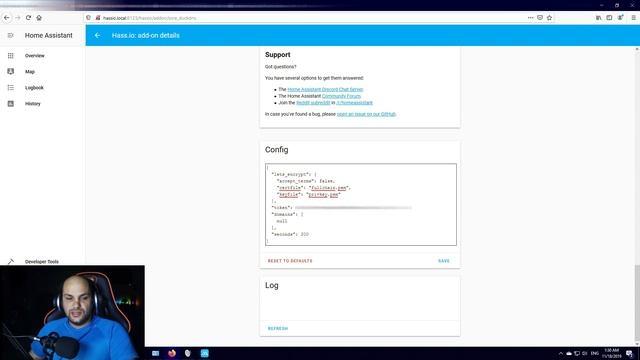Toggle Firefox sidebar view
This screenshot has height=360, width=640.
tap(609, 18)
